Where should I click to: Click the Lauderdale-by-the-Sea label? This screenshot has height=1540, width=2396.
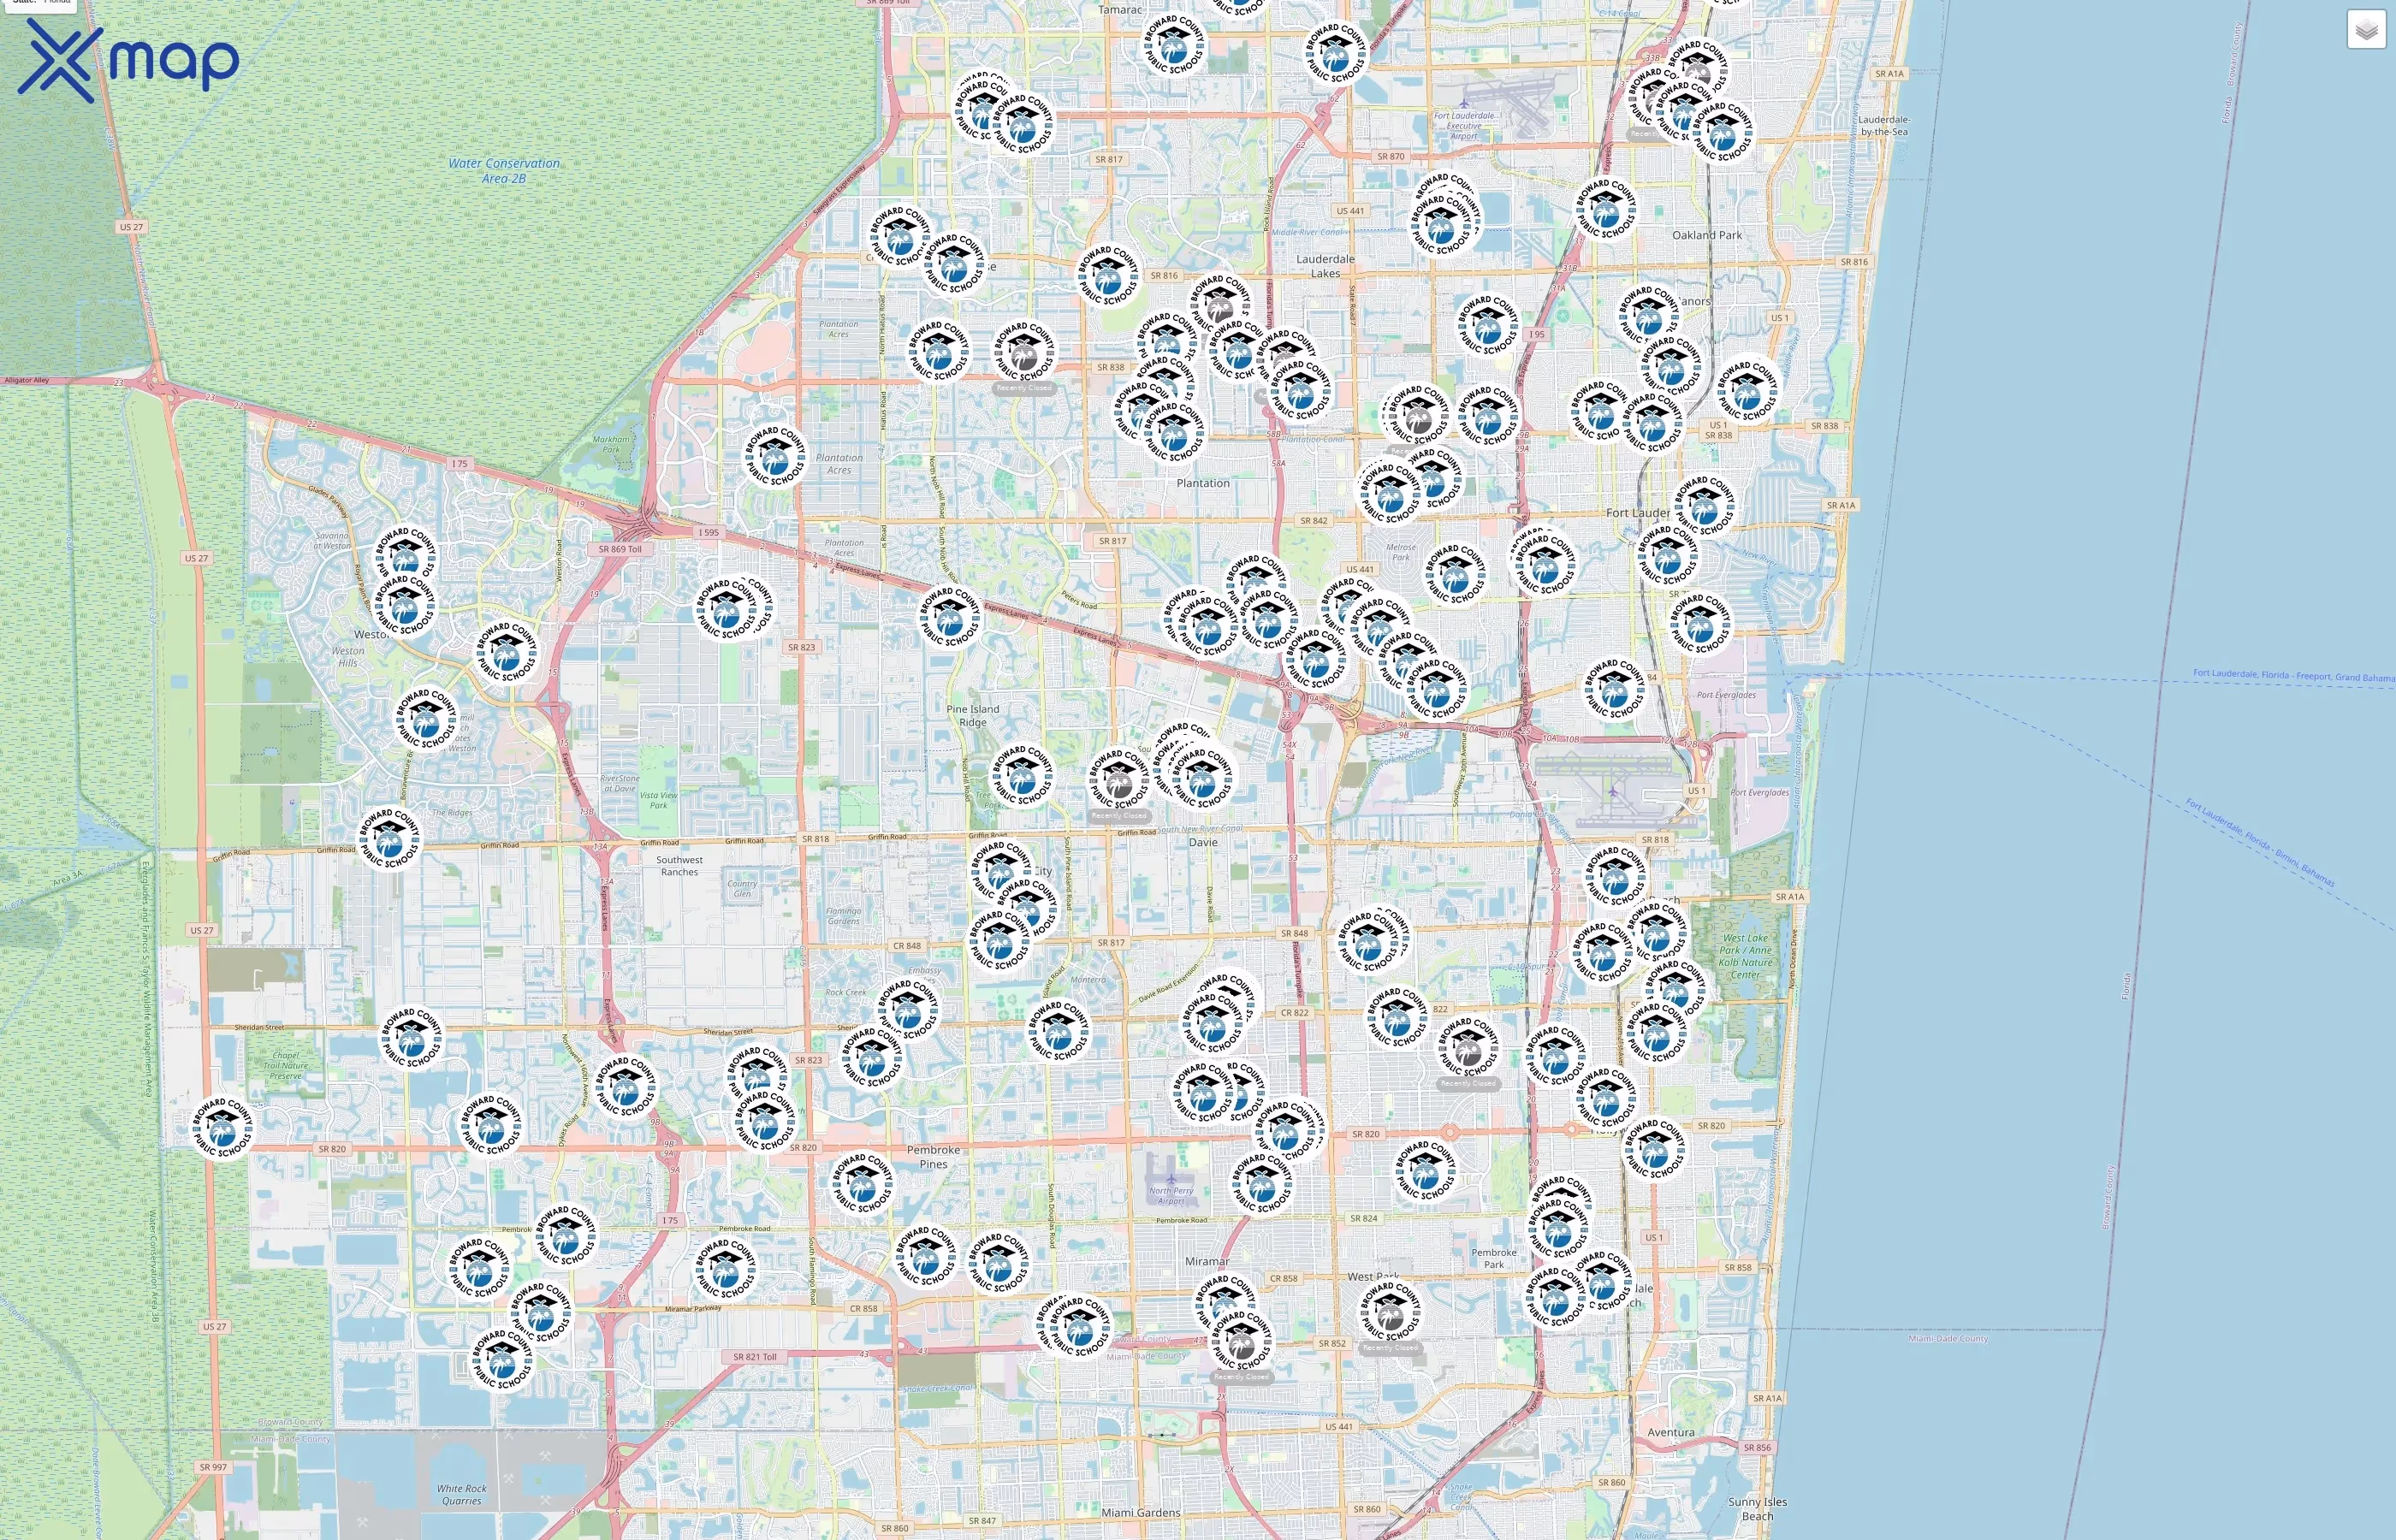(1884, 126)
